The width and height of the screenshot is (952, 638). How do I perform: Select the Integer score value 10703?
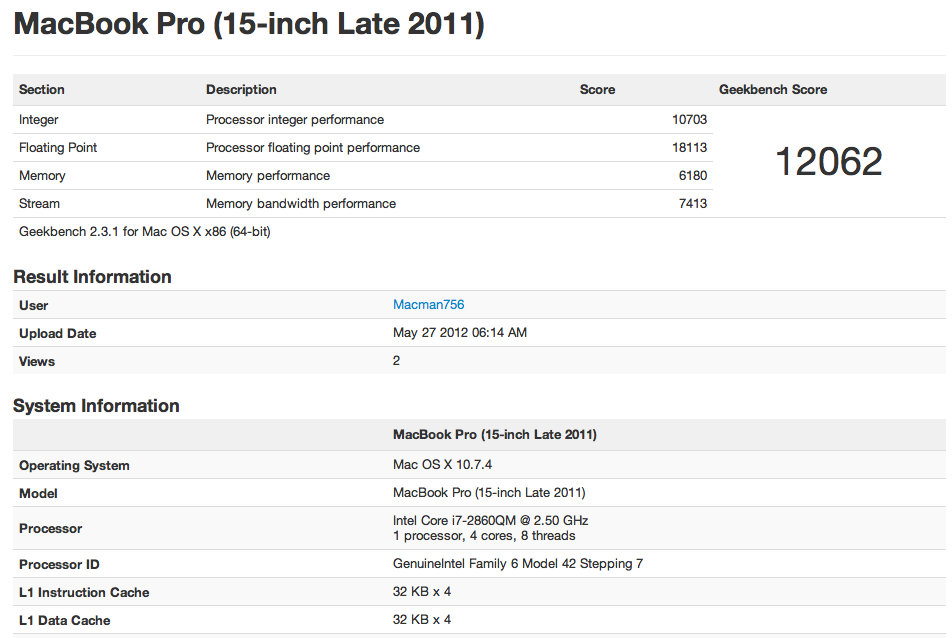coord(689,120)
